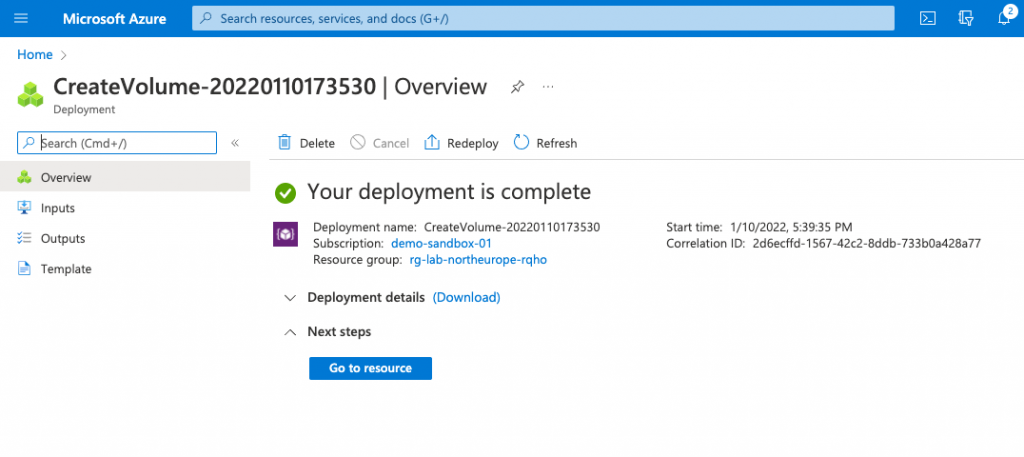Open Directories and subscriptions filter icon

(x=966, y=18)
